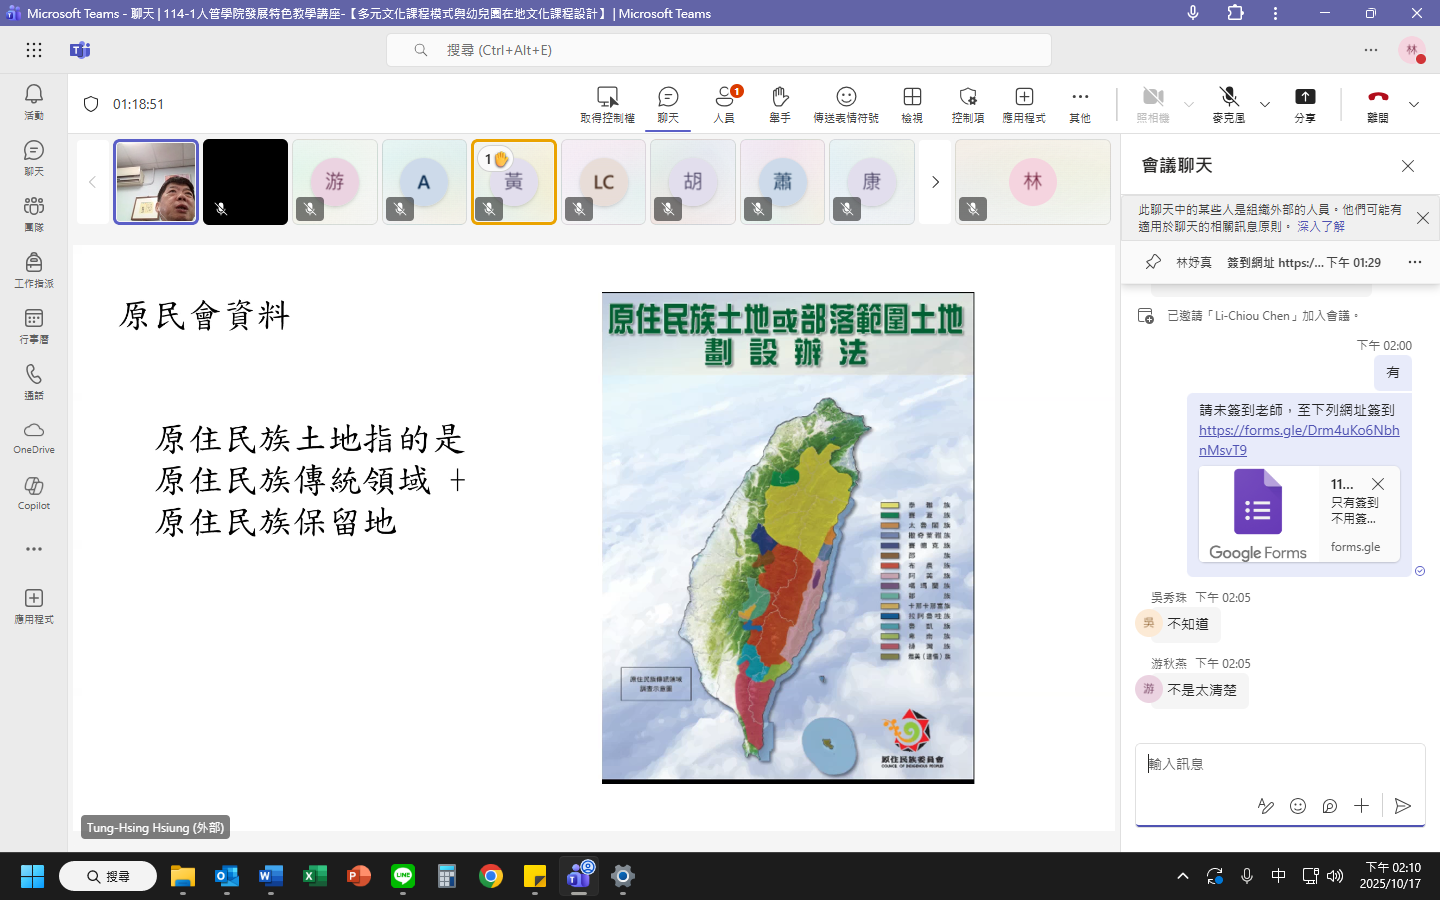Open the Share screen tray

(x=1305, y=103)
